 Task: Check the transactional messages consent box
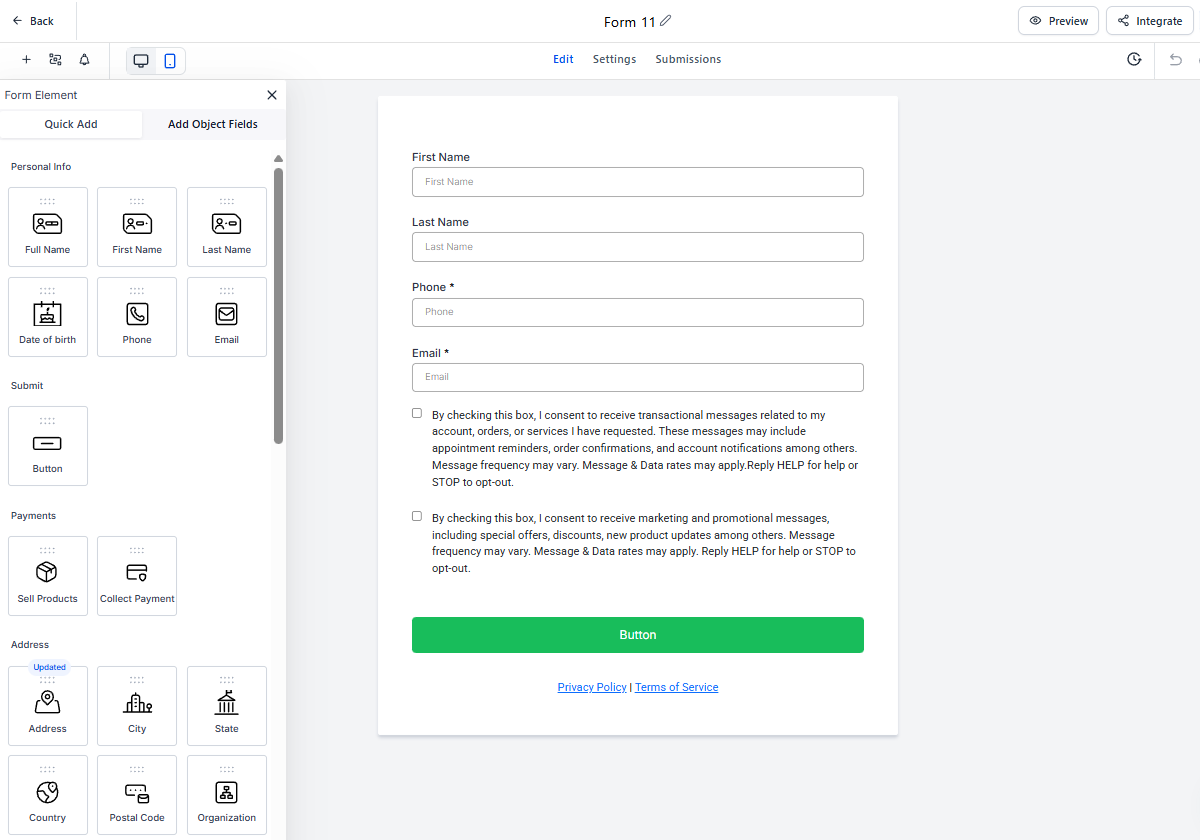click(417, 413)
